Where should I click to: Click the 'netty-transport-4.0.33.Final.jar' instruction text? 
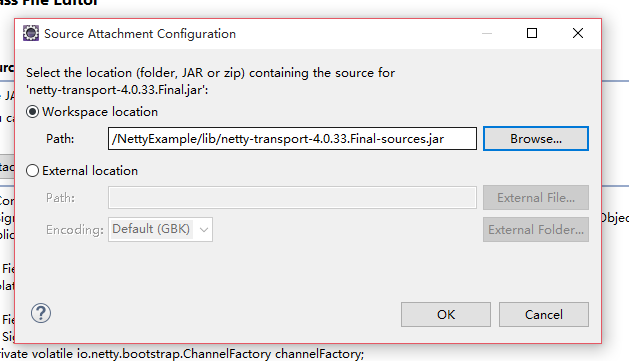click(x=118, y=89)
